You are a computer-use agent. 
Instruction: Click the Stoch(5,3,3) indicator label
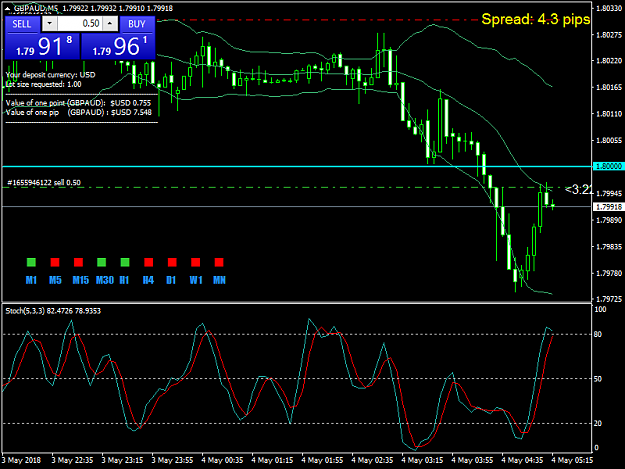click(x=53, y=311)
